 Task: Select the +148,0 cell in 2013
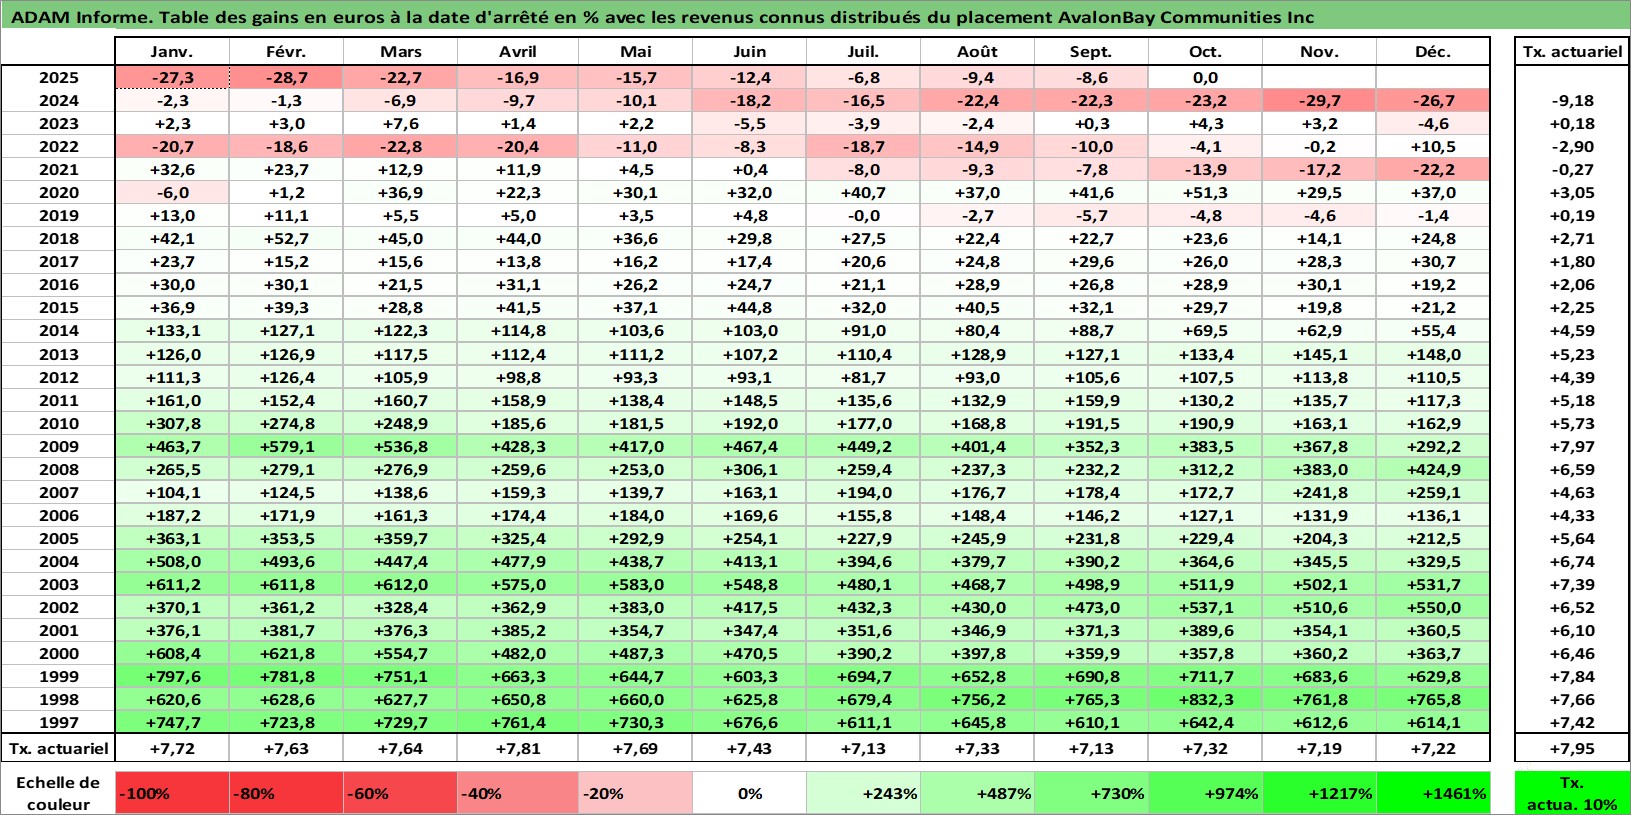[1433, 355]
